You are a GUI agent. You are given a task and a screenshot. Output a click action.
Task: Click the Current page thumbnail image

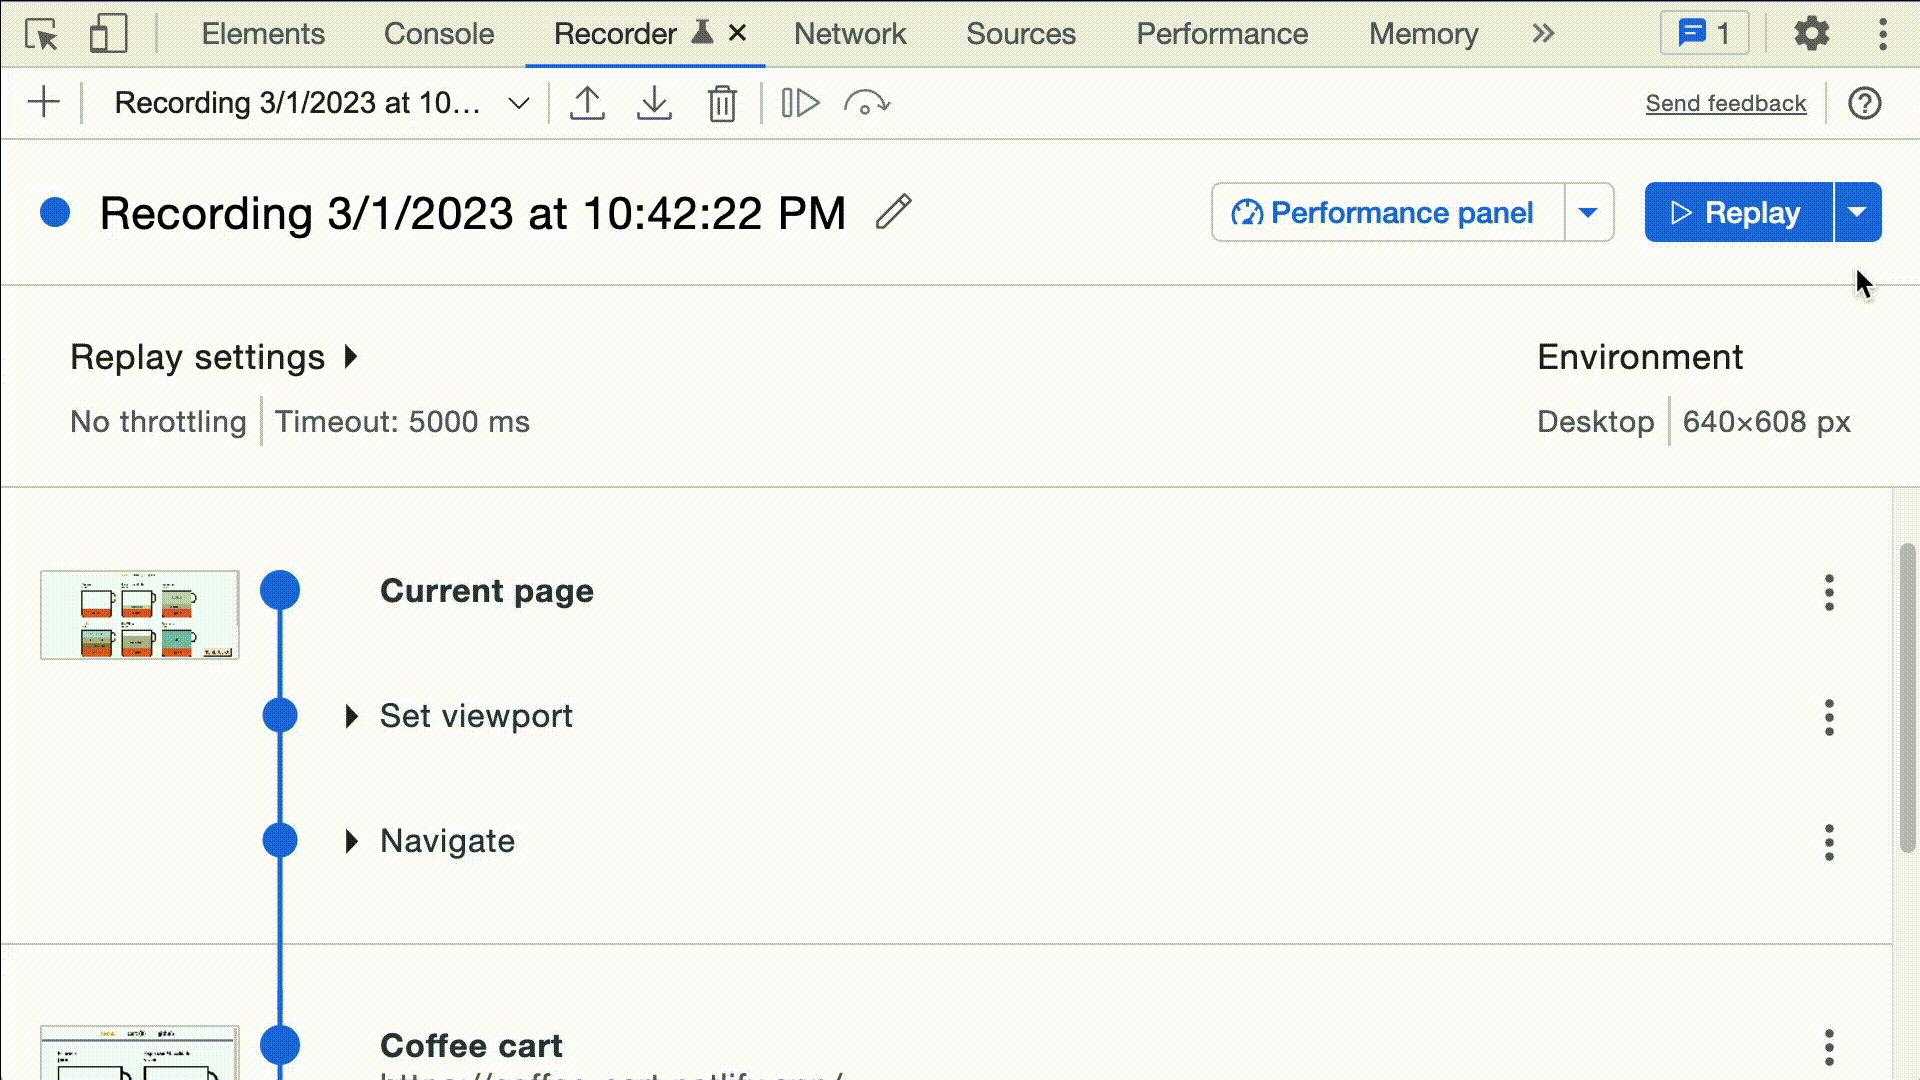(140, 615)
